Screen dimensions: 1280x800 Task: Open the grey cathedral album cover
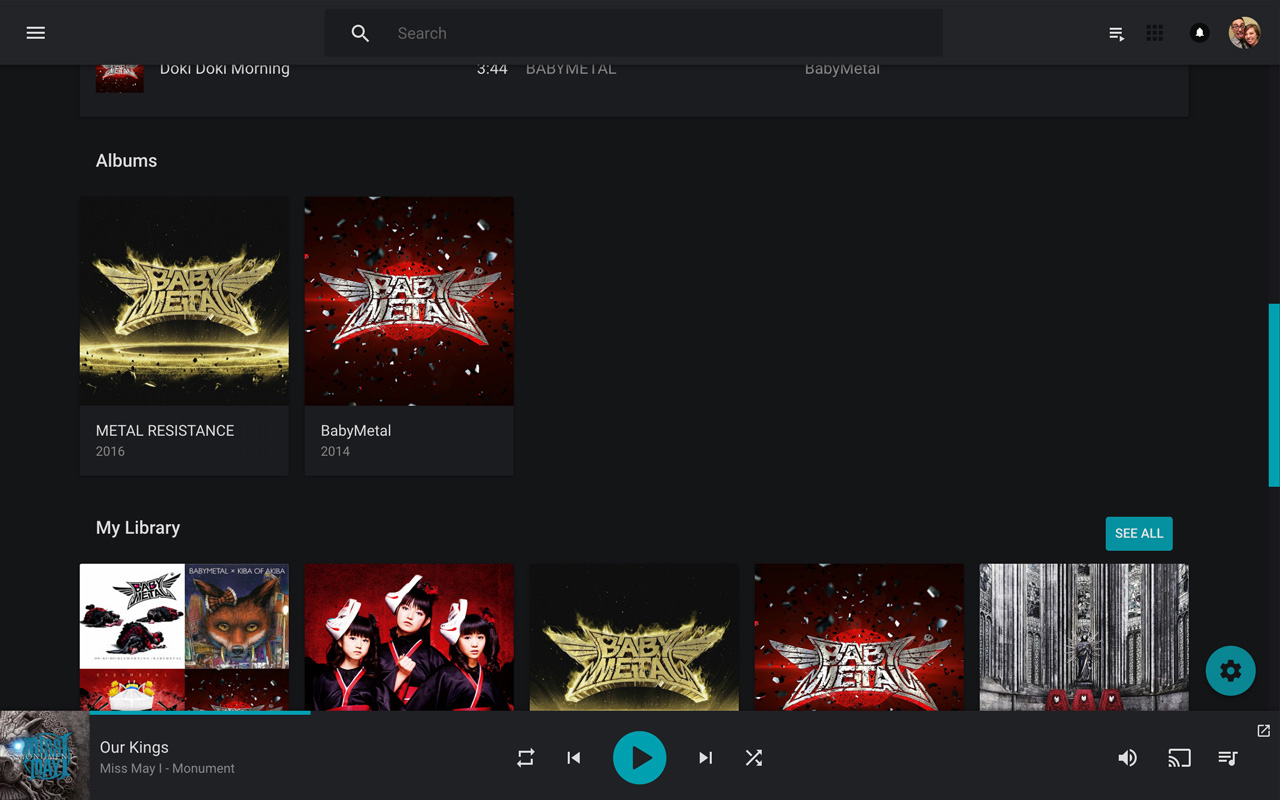[x=1084, y=638]
